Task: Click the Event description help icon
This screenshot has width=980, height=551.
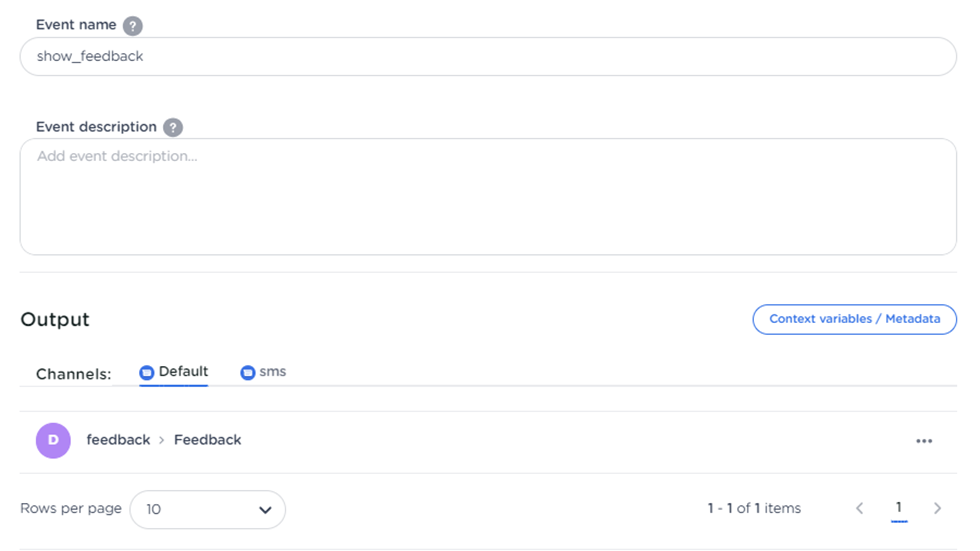Action: click(173, 128)
